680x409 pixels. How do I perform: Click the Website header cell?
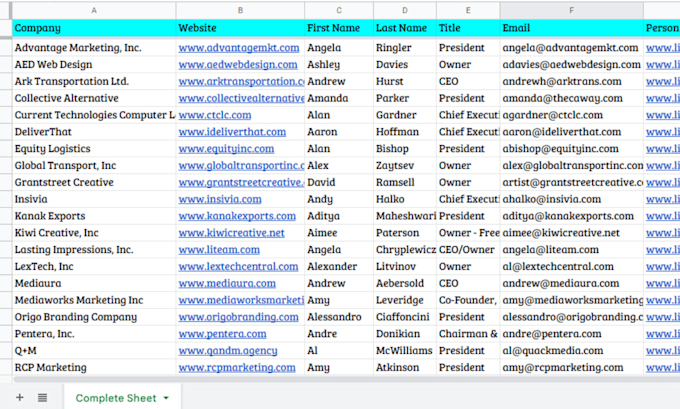(240, 28)
